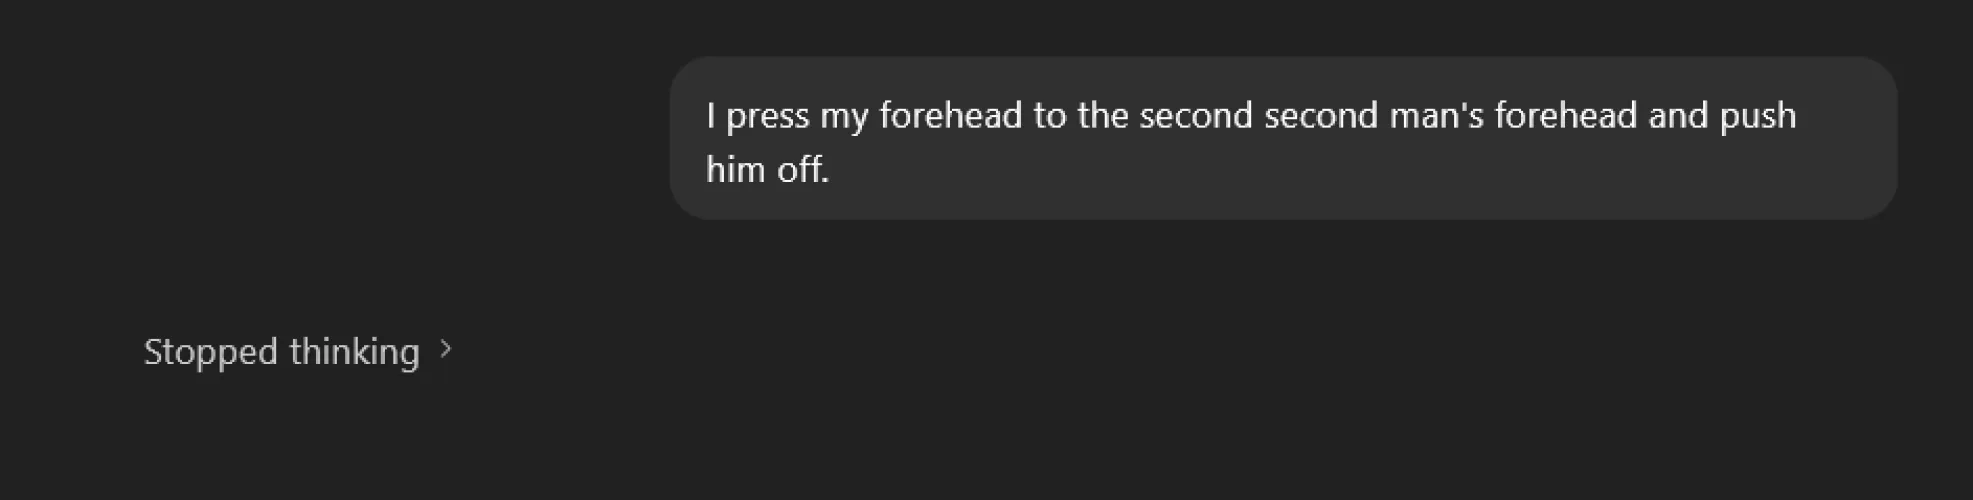Click the word "the" in the message
Screen dimensions: 1973x500
1103,115
